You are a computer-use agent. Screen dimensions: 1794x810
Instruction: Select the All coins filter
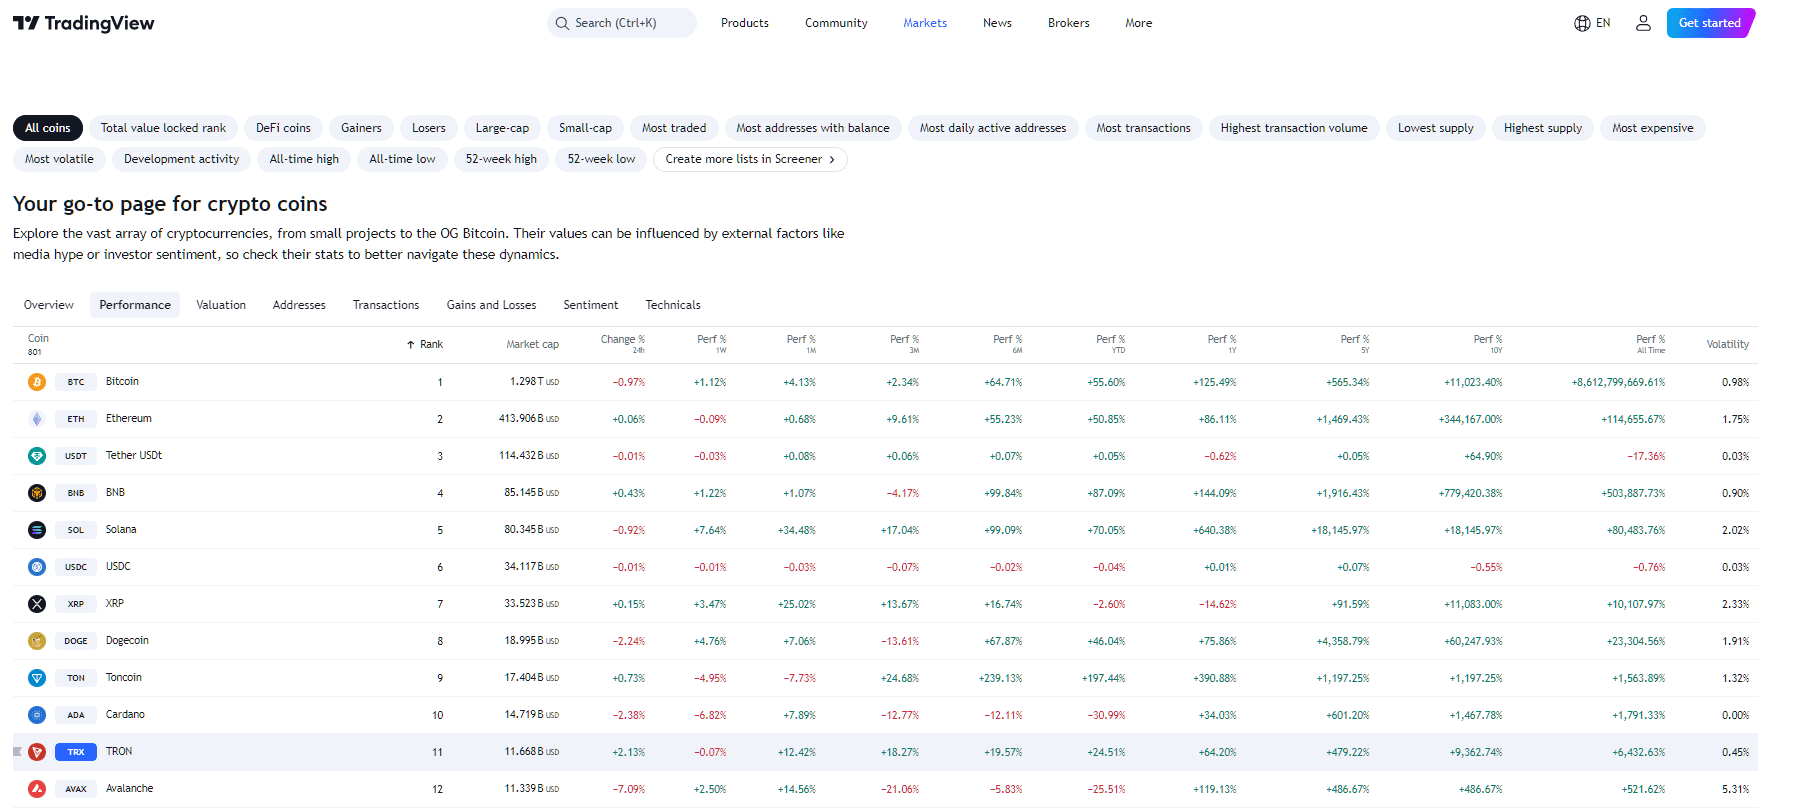(48, 128)
